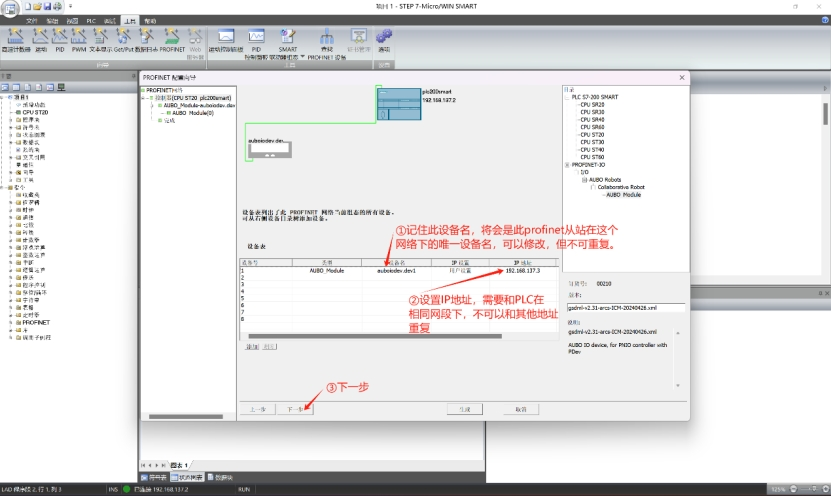
Task: Collapse the PLC S7-200 SMART catalog node
Action: point(566,97)
